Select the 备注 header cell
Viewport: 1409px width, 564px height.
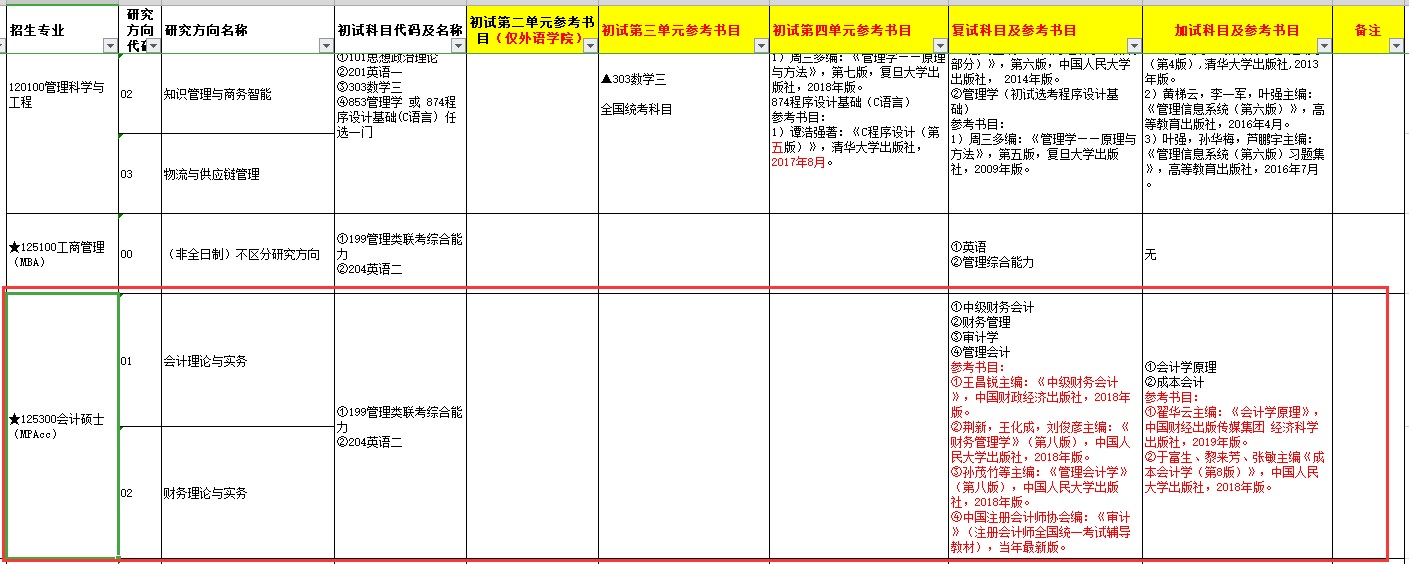coord(1368,30)
